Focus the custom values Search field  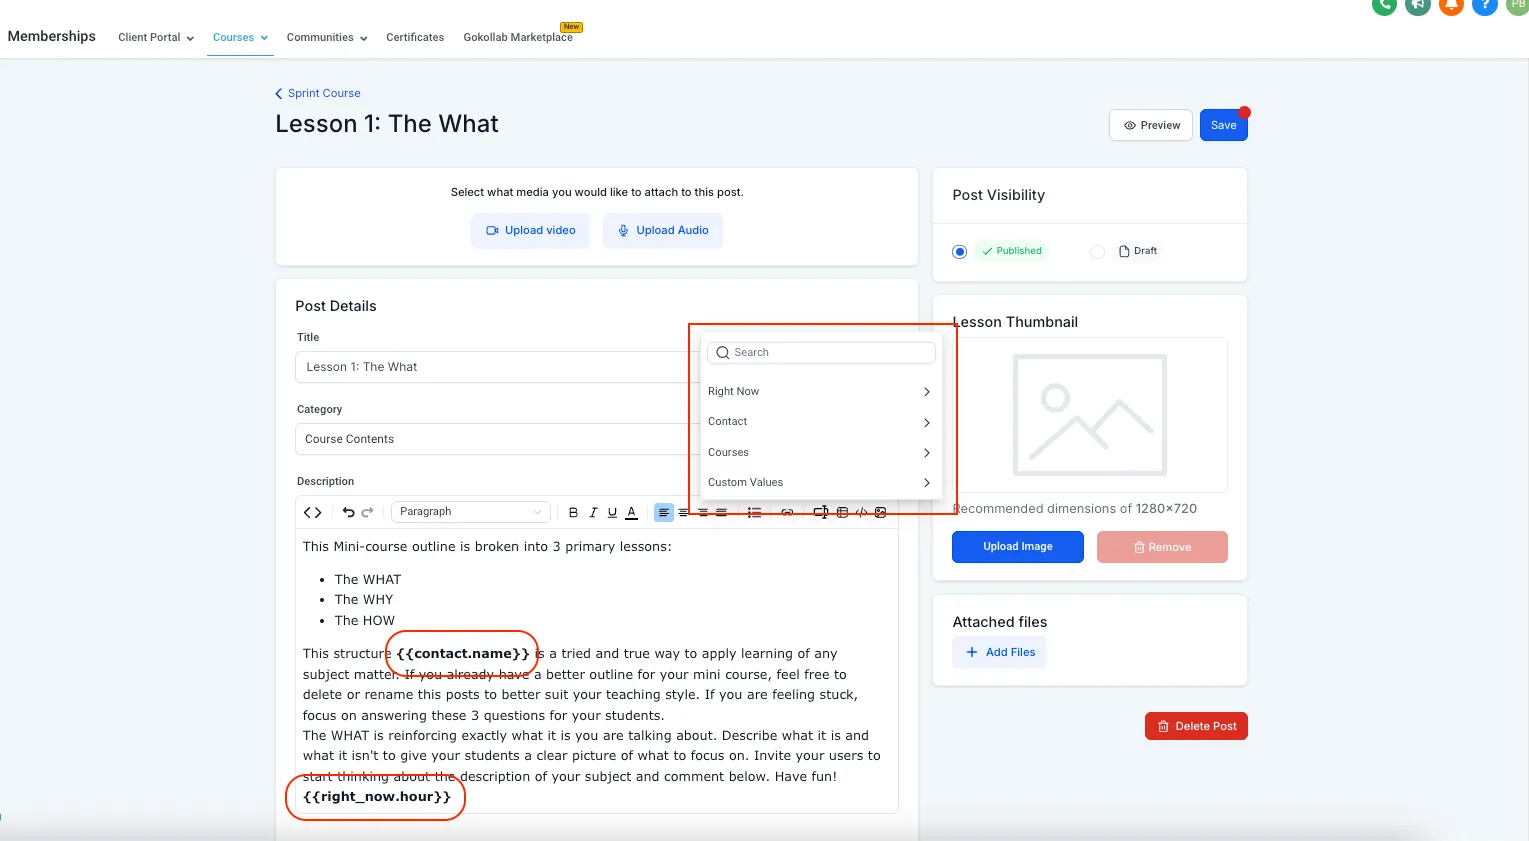pyautogui.click(x=821, y=353)
